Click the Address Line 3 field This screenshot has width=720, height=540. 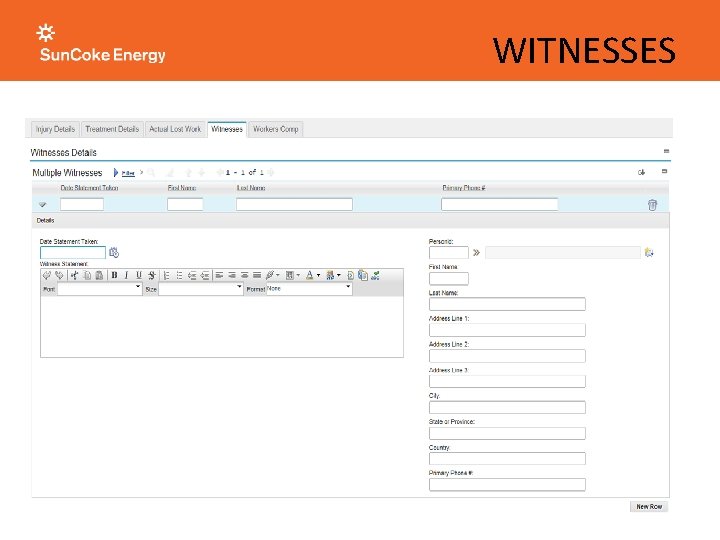pos(507,381)
